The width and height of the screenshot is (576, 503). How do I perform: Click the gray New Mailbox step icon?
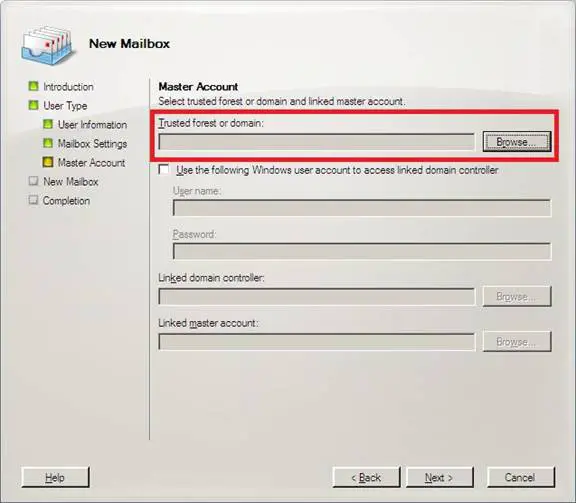click(33, 181)
